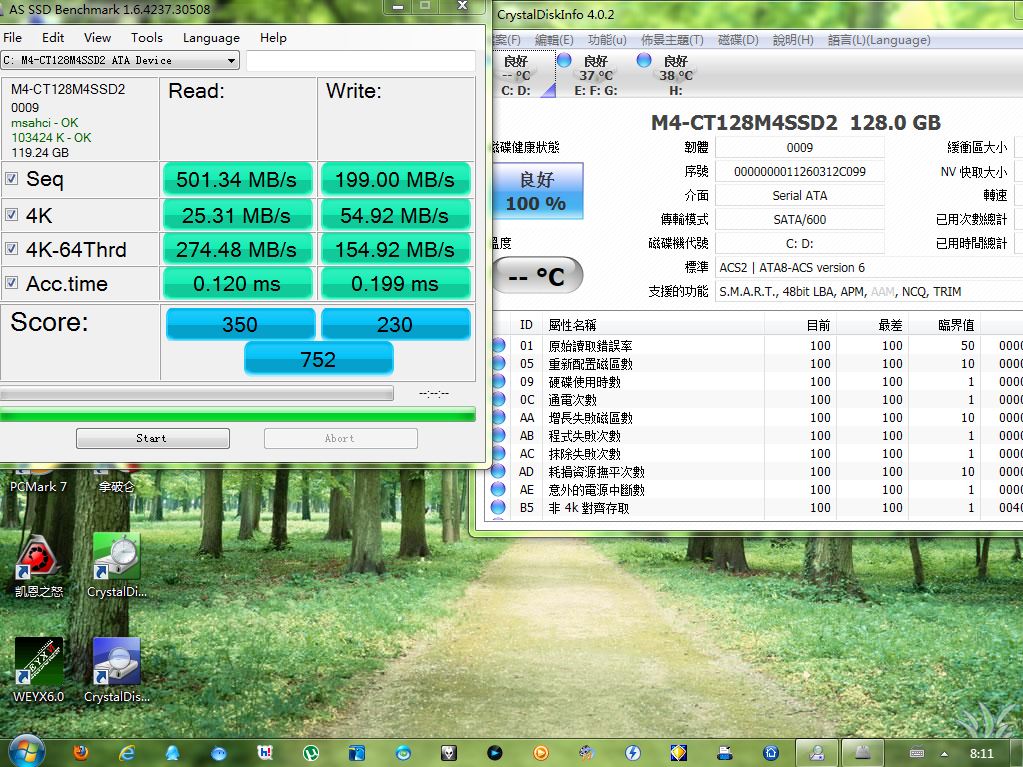Launch Internet Explorer from the taskbar

[127, 753]
